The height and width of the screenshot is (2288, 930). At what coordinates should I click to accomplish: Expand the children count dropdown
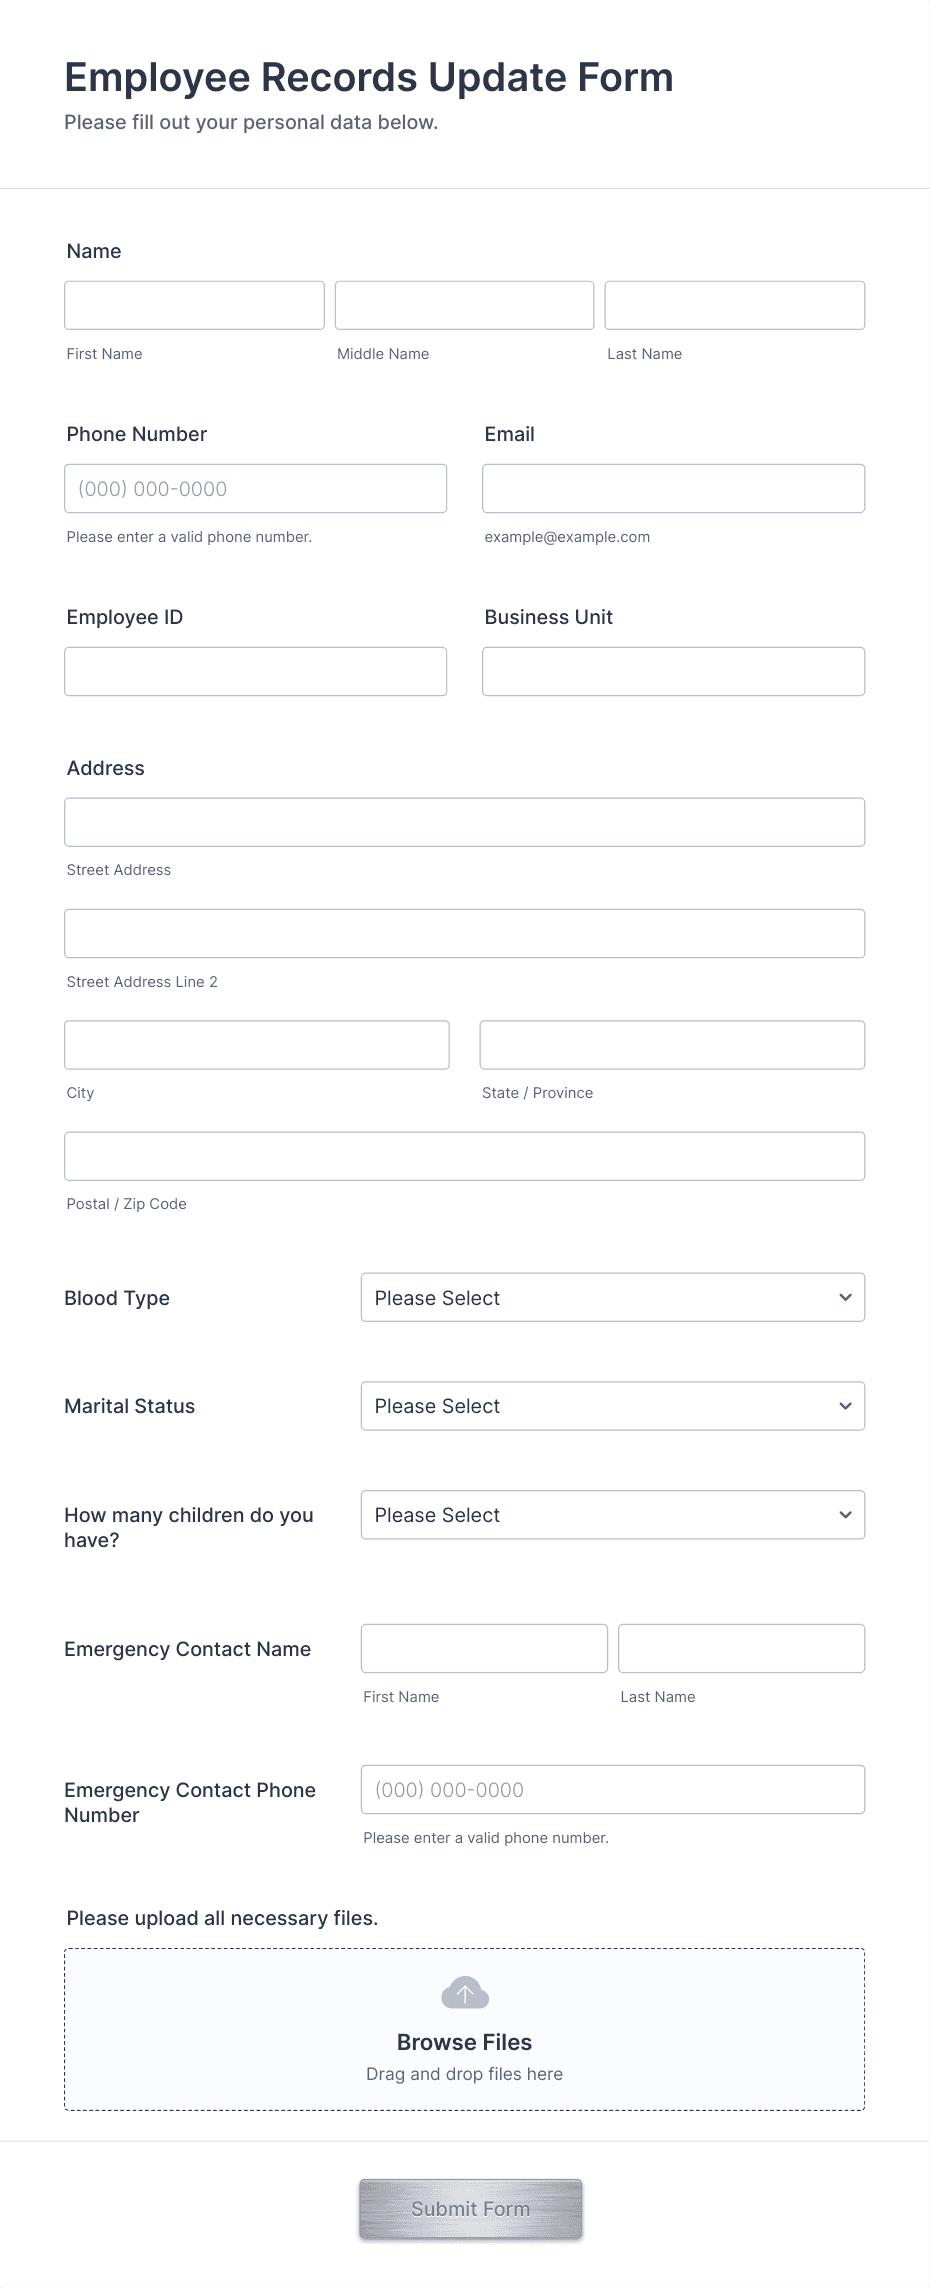pyautogui.click(x=613, y=1515)
